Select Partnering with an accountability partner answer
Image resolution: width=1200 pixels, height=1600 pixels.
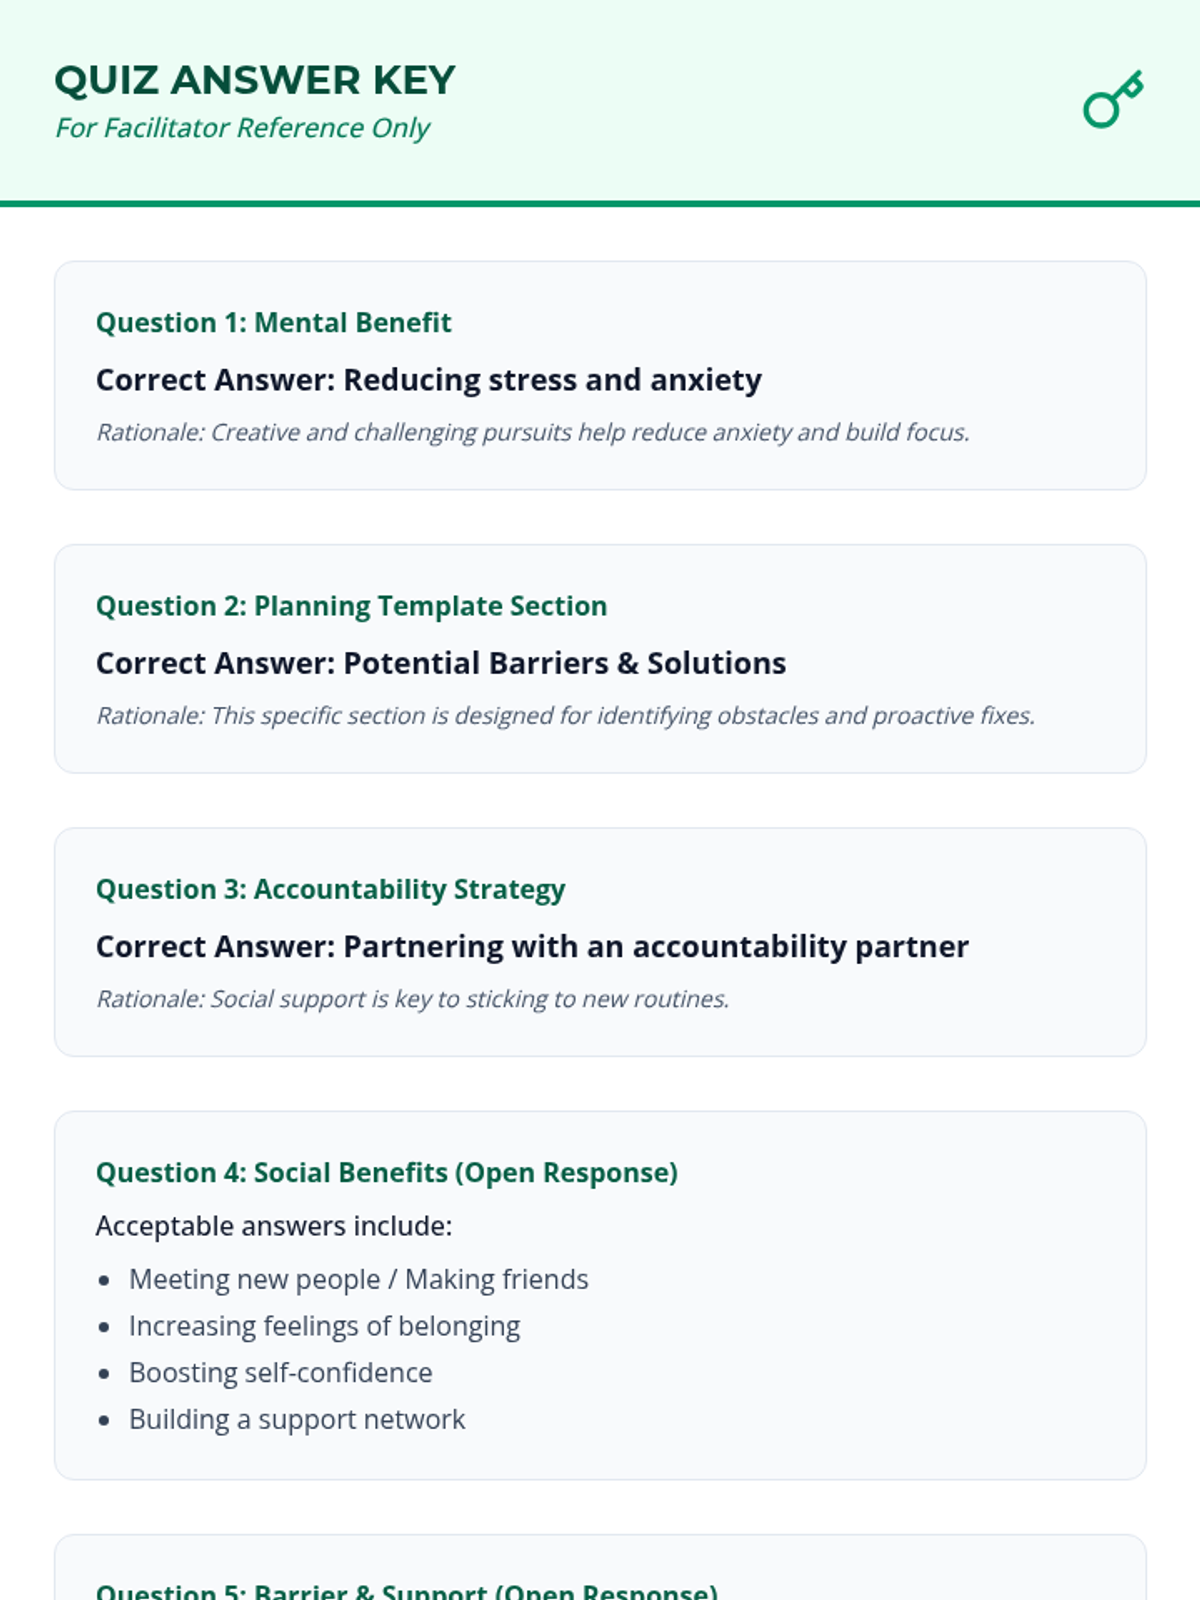coord(532,946)
